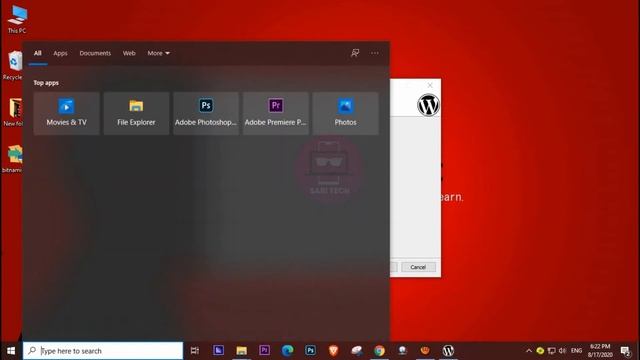Screen dimensions: 640x360
Task: Open Brave browser on the taskbar
Action: pos(333,351)
